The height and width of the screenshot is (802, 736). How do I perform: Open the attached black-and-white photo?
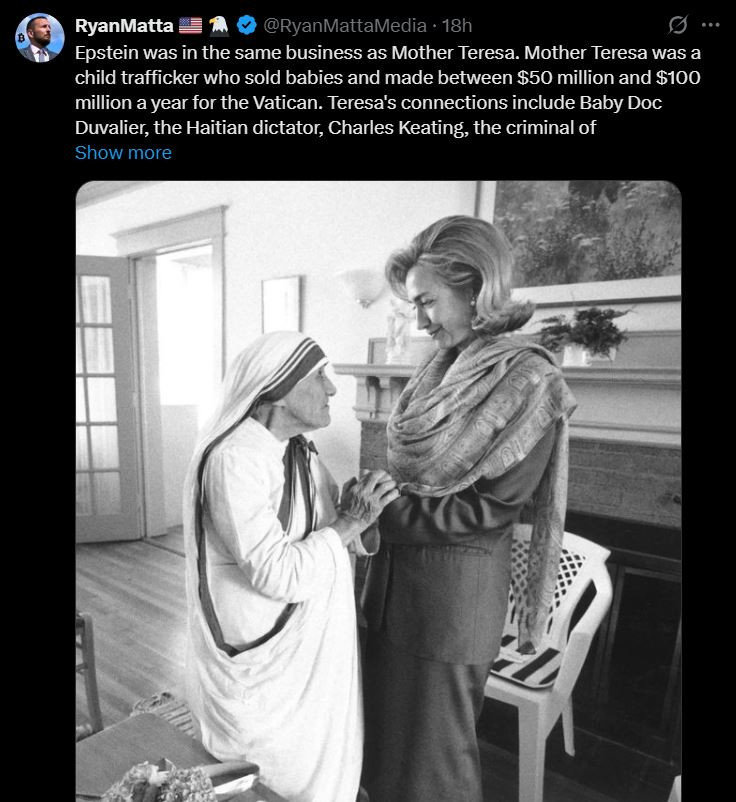click(378, 491)
